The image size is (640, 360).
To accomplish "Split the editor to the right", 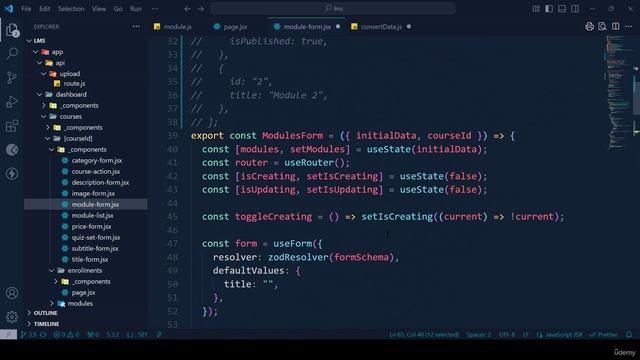I will click(x=616, y=27).
